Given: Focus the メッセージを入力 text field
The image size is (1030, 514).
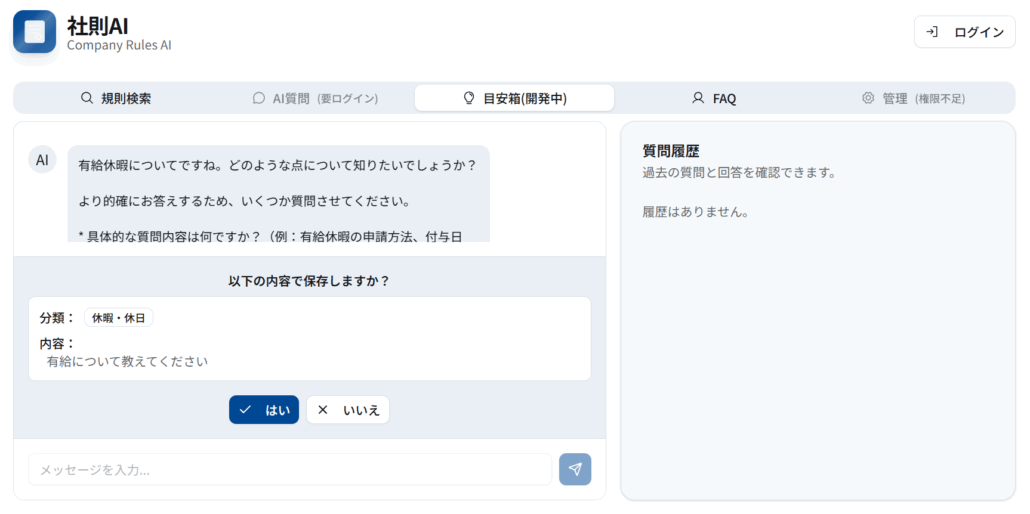Looking at the screenshot, I should [x=289, y=469].
